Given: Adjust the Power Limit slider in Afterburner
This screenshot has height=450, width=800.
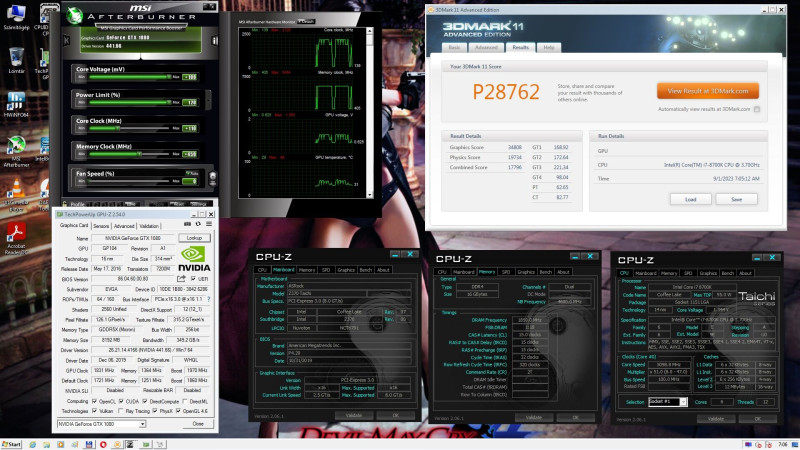Looking at the screenshot, I should tap(131, 103).
